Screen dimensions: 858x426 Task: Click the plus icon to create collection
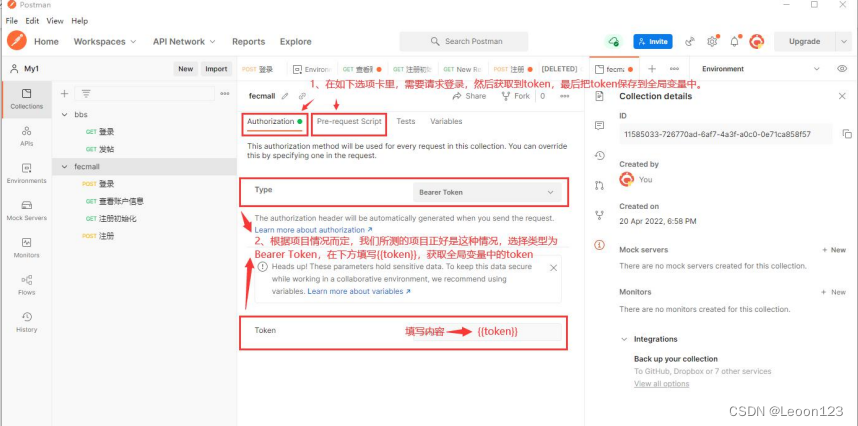(x=64, y=94)
